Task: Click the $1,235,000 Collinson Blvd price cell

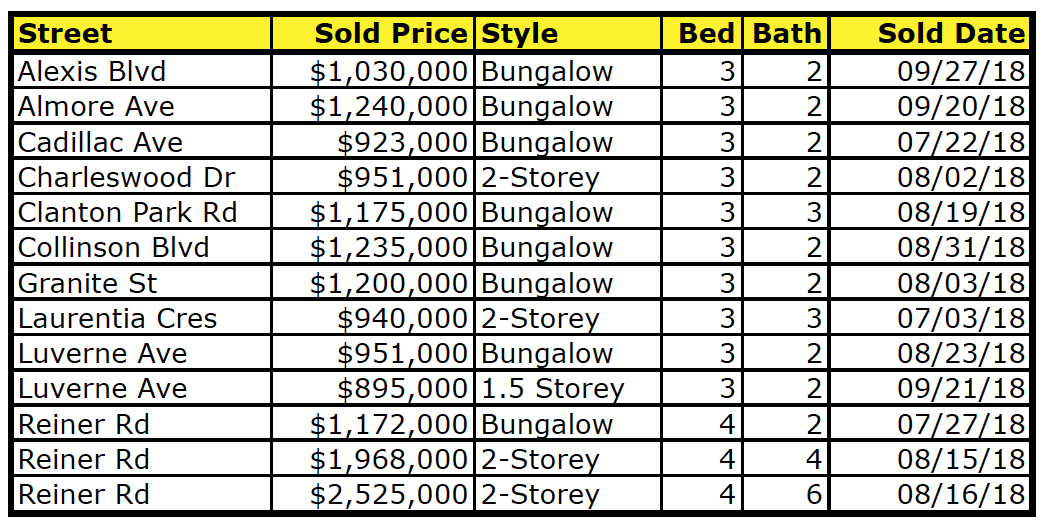Action: pyautogui.click(x=373, y=248)
